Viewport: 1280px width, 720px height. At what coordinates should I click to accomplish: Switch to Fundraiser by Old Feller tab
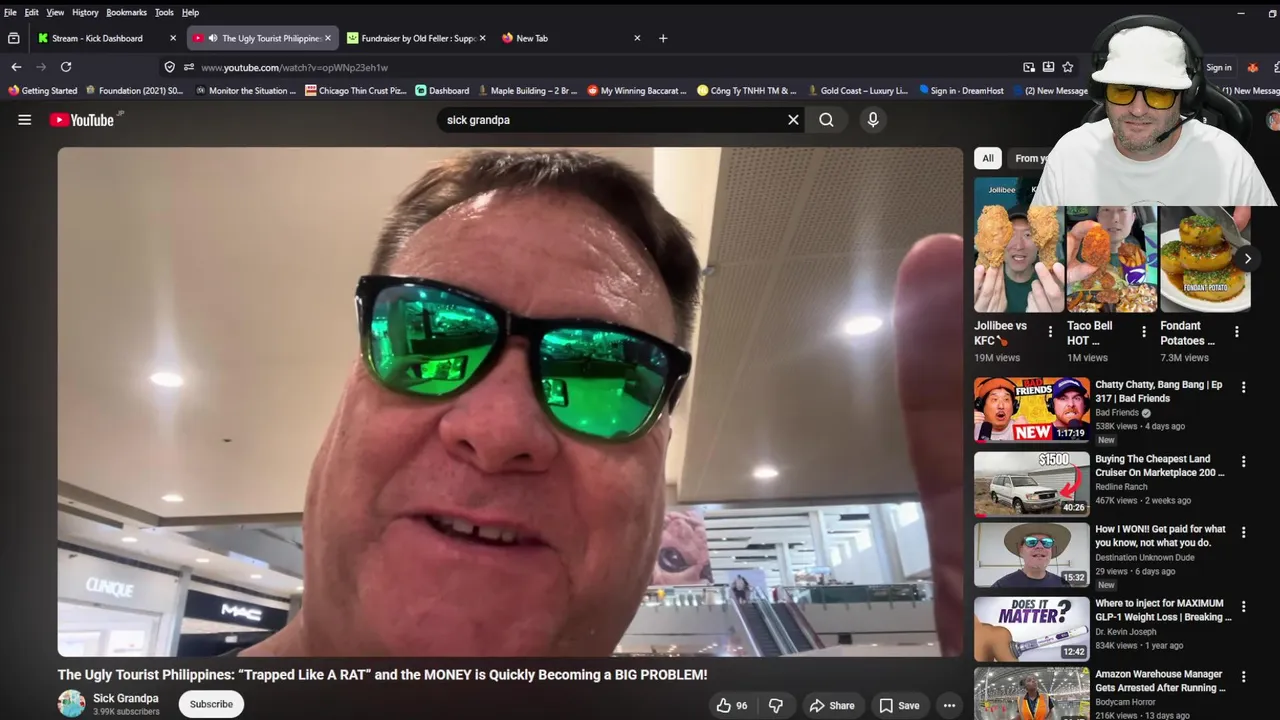[419, 38]
